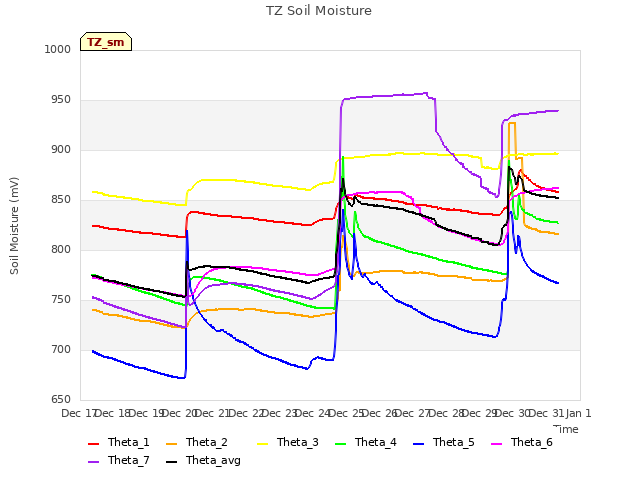The width and height of the screenshot is (640, 480).
Task: Click the 950 y-axis tick label
Action: (61, 100)
